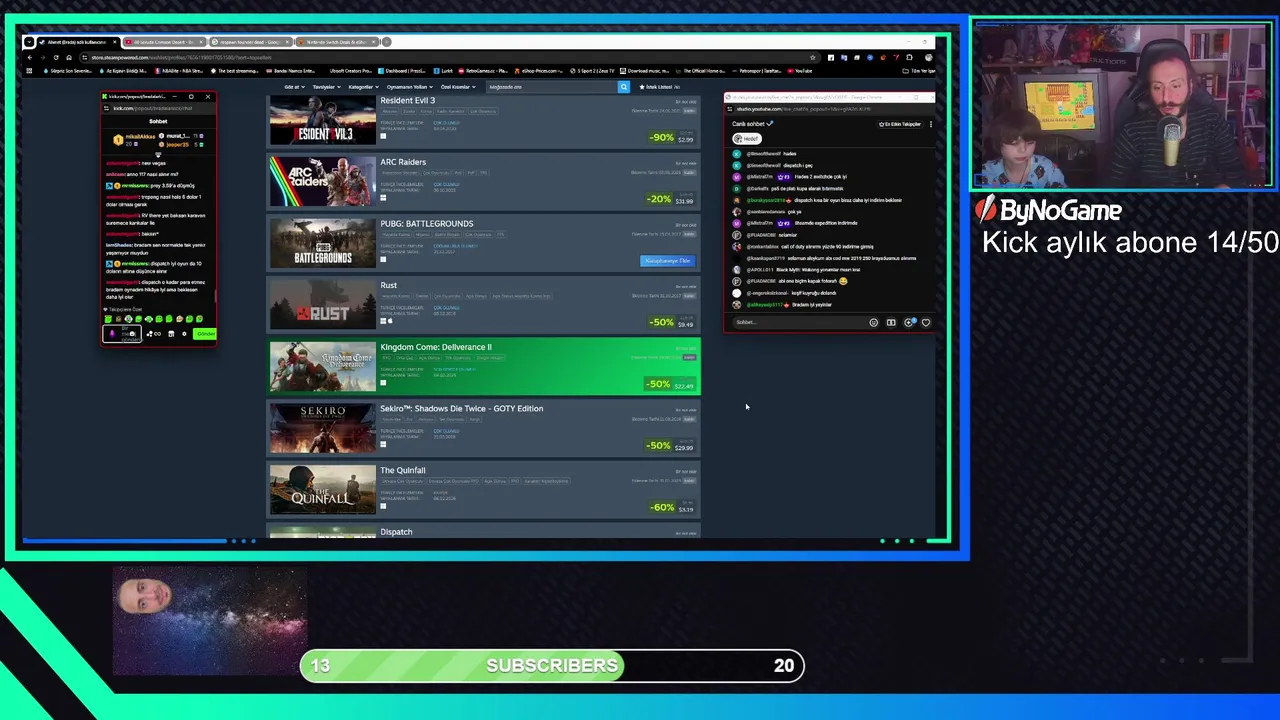1280x720 pixels.
Task: Expand the Oynamanın Yolları dropdown
Action: [x=412, y=87]
